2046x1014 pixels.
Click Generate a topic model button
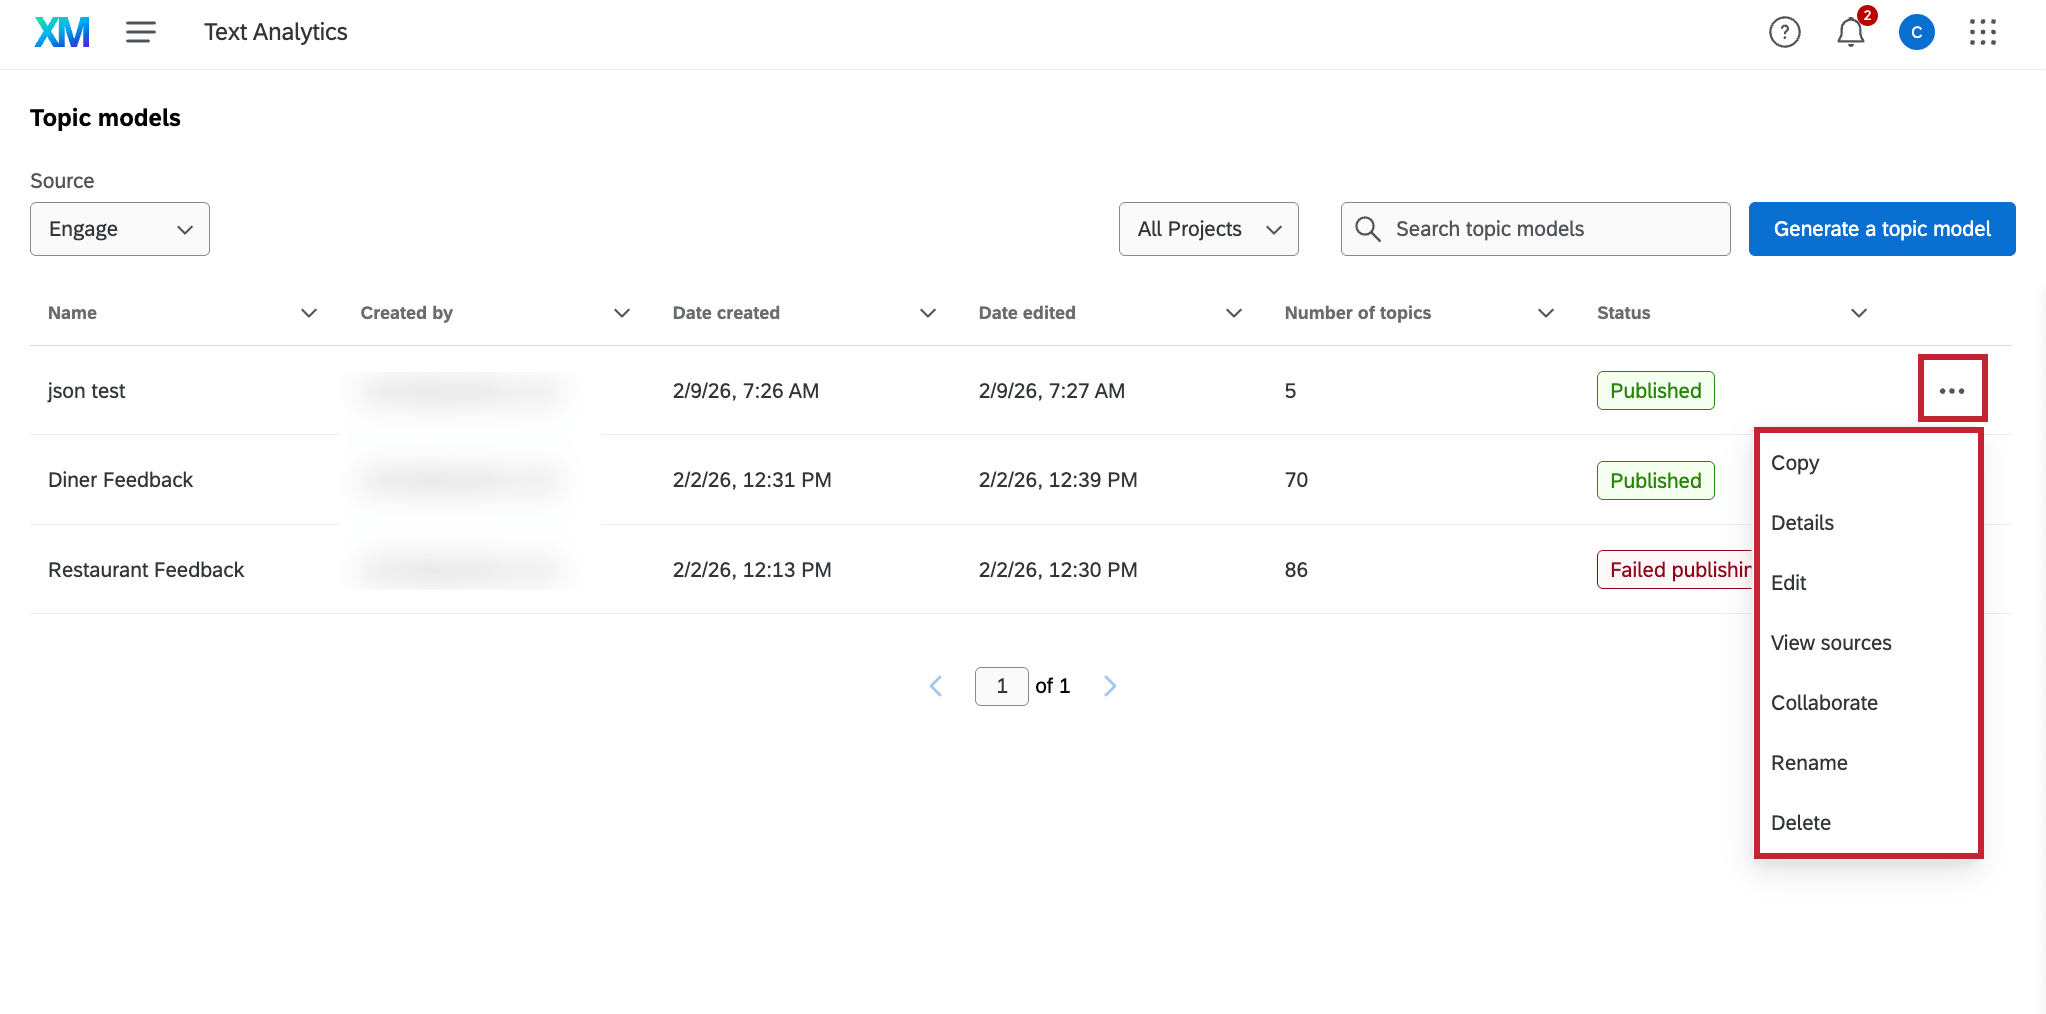(x=1881, y=229)
